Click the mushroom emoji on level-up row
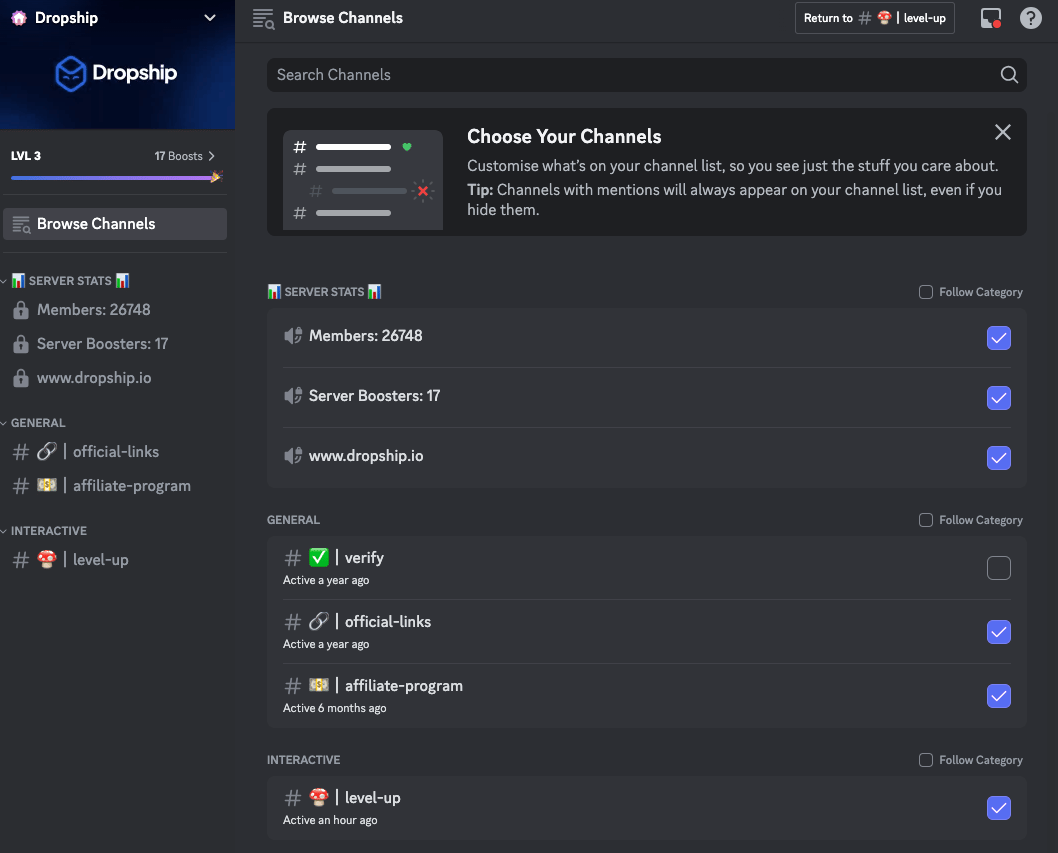This screenshot has height=853, width=1058. tap(318, 797)
